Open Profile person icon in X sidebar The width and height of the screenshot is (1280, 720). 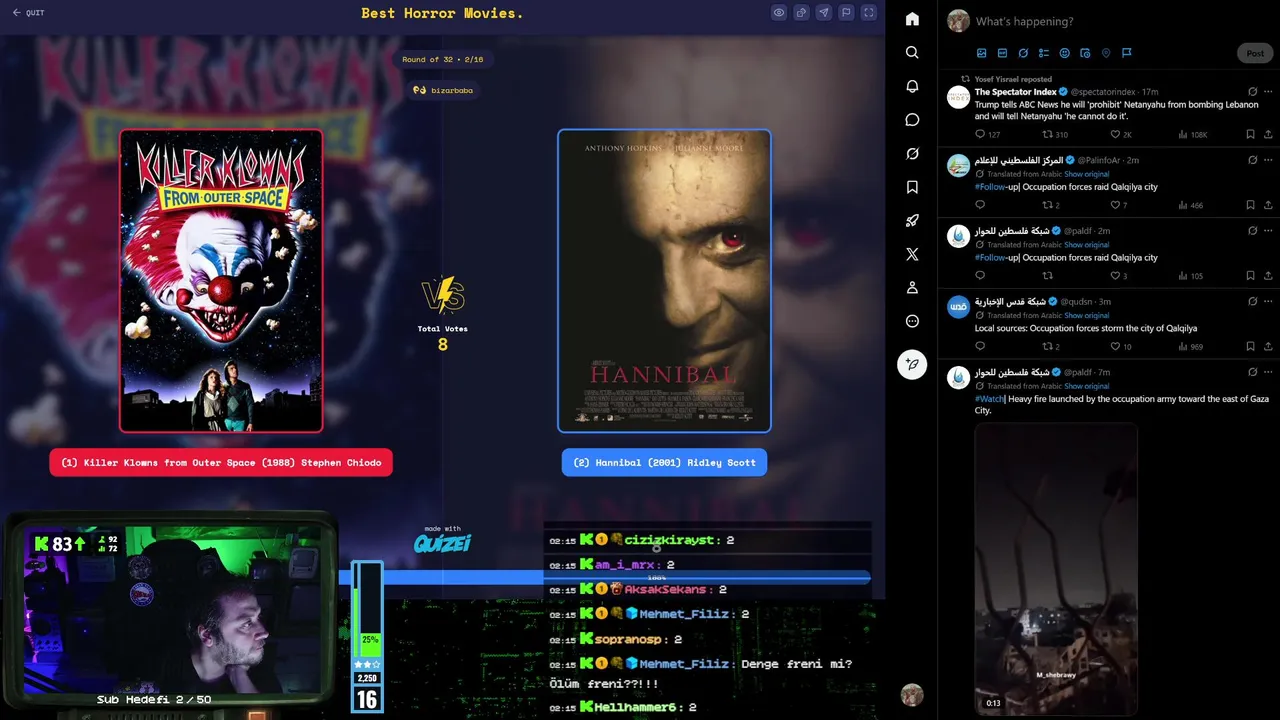(912, 288)
